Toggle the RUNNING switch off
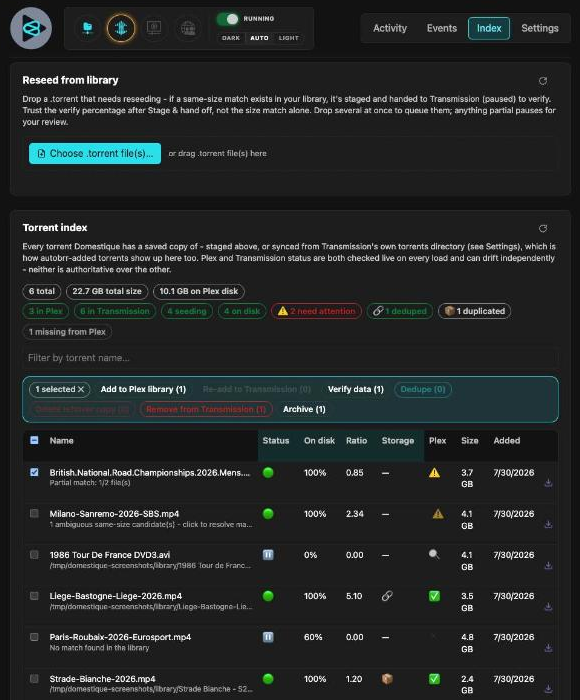Screen dimensions: 580x700 click(228, 19)
